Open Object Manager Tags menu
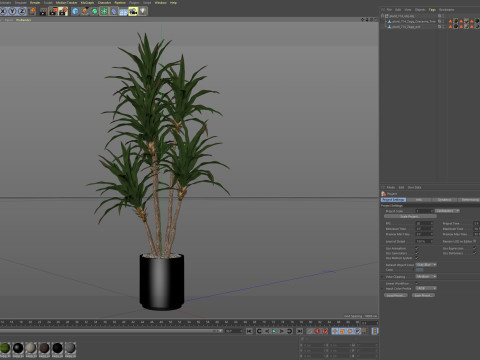The width and height of the screenshot is (480, 360). [x=432, y=10]
